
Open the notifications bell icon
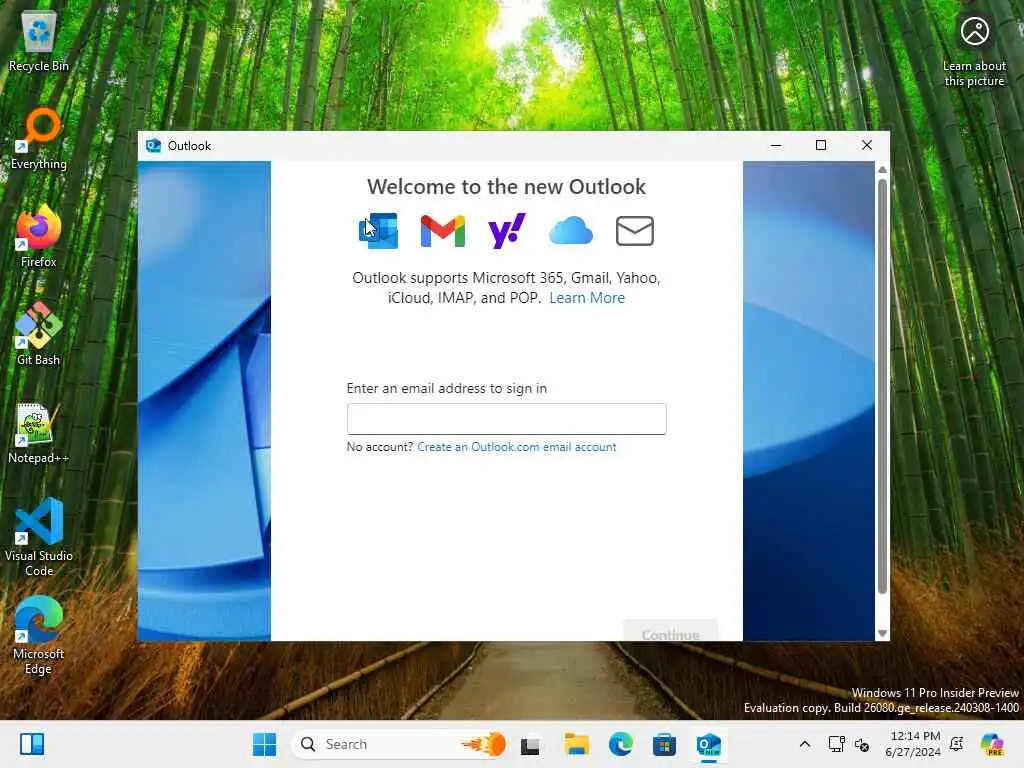(957, 744)
